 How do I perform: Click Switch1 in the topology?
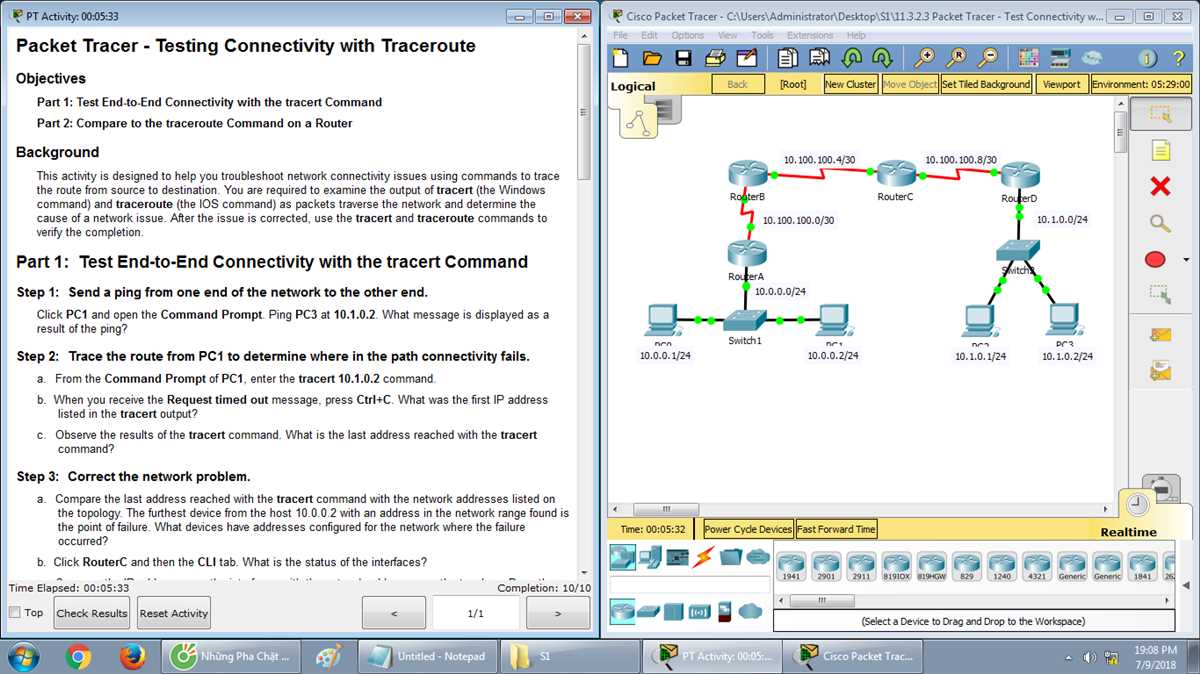click(x=745, y=320)
